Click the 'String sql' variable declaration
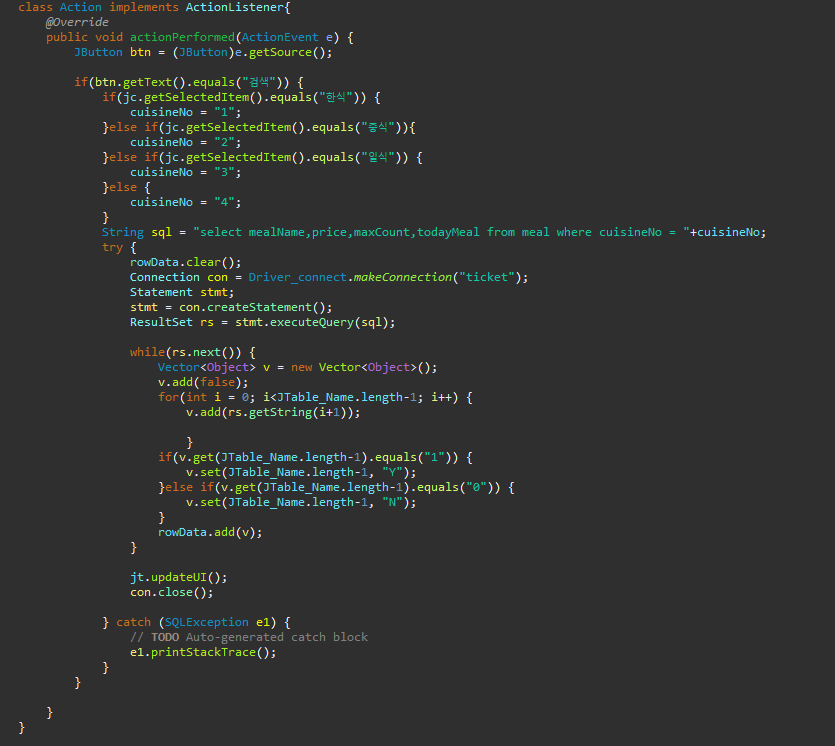The width and height of the screenshot is (835, 746). tap(137, 232)
